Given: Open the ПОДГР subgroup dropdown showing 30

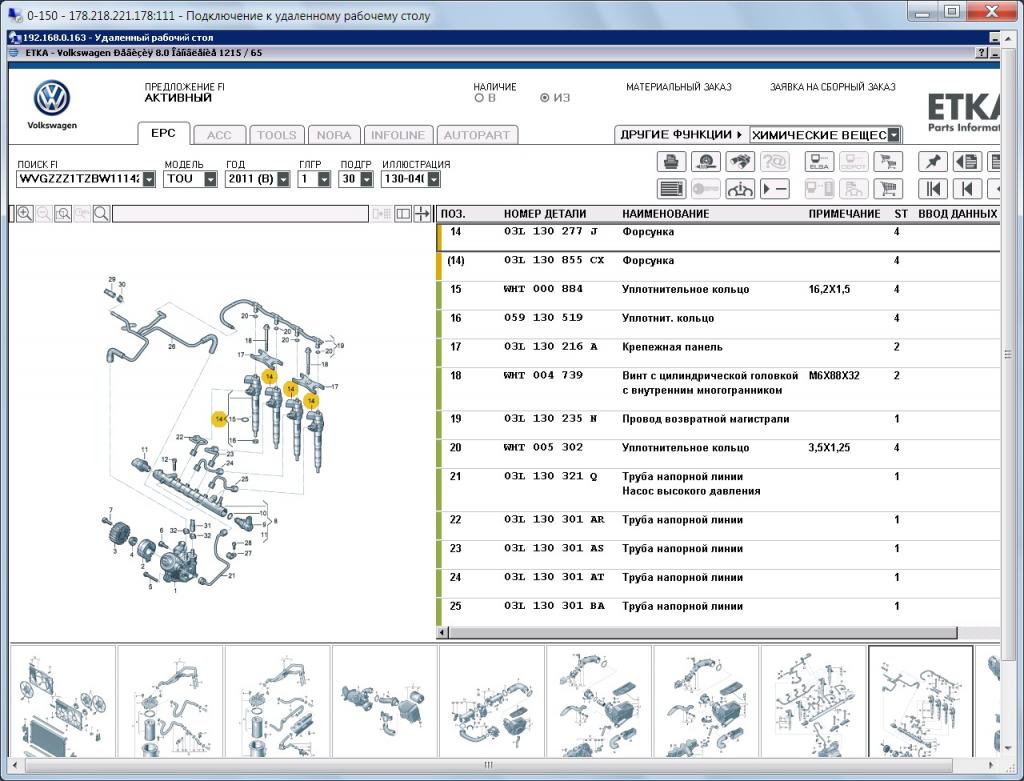Looking at the screenshot, I should tap(366, 179).
